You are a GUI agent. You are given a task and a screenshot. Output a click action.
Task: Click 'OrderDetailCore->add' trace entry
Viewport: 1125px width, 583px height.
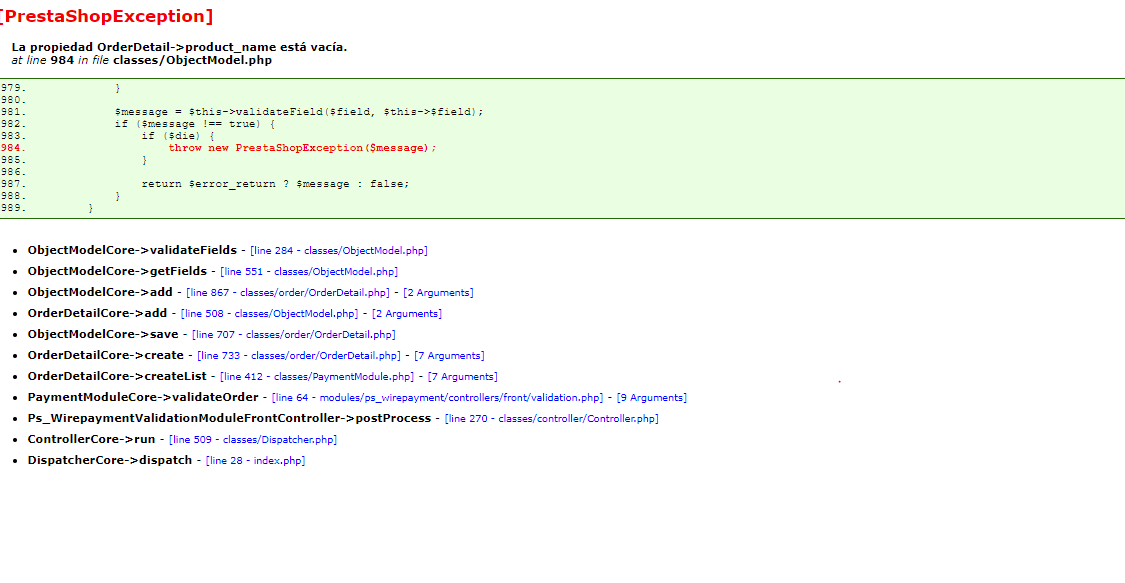[98, 313]
